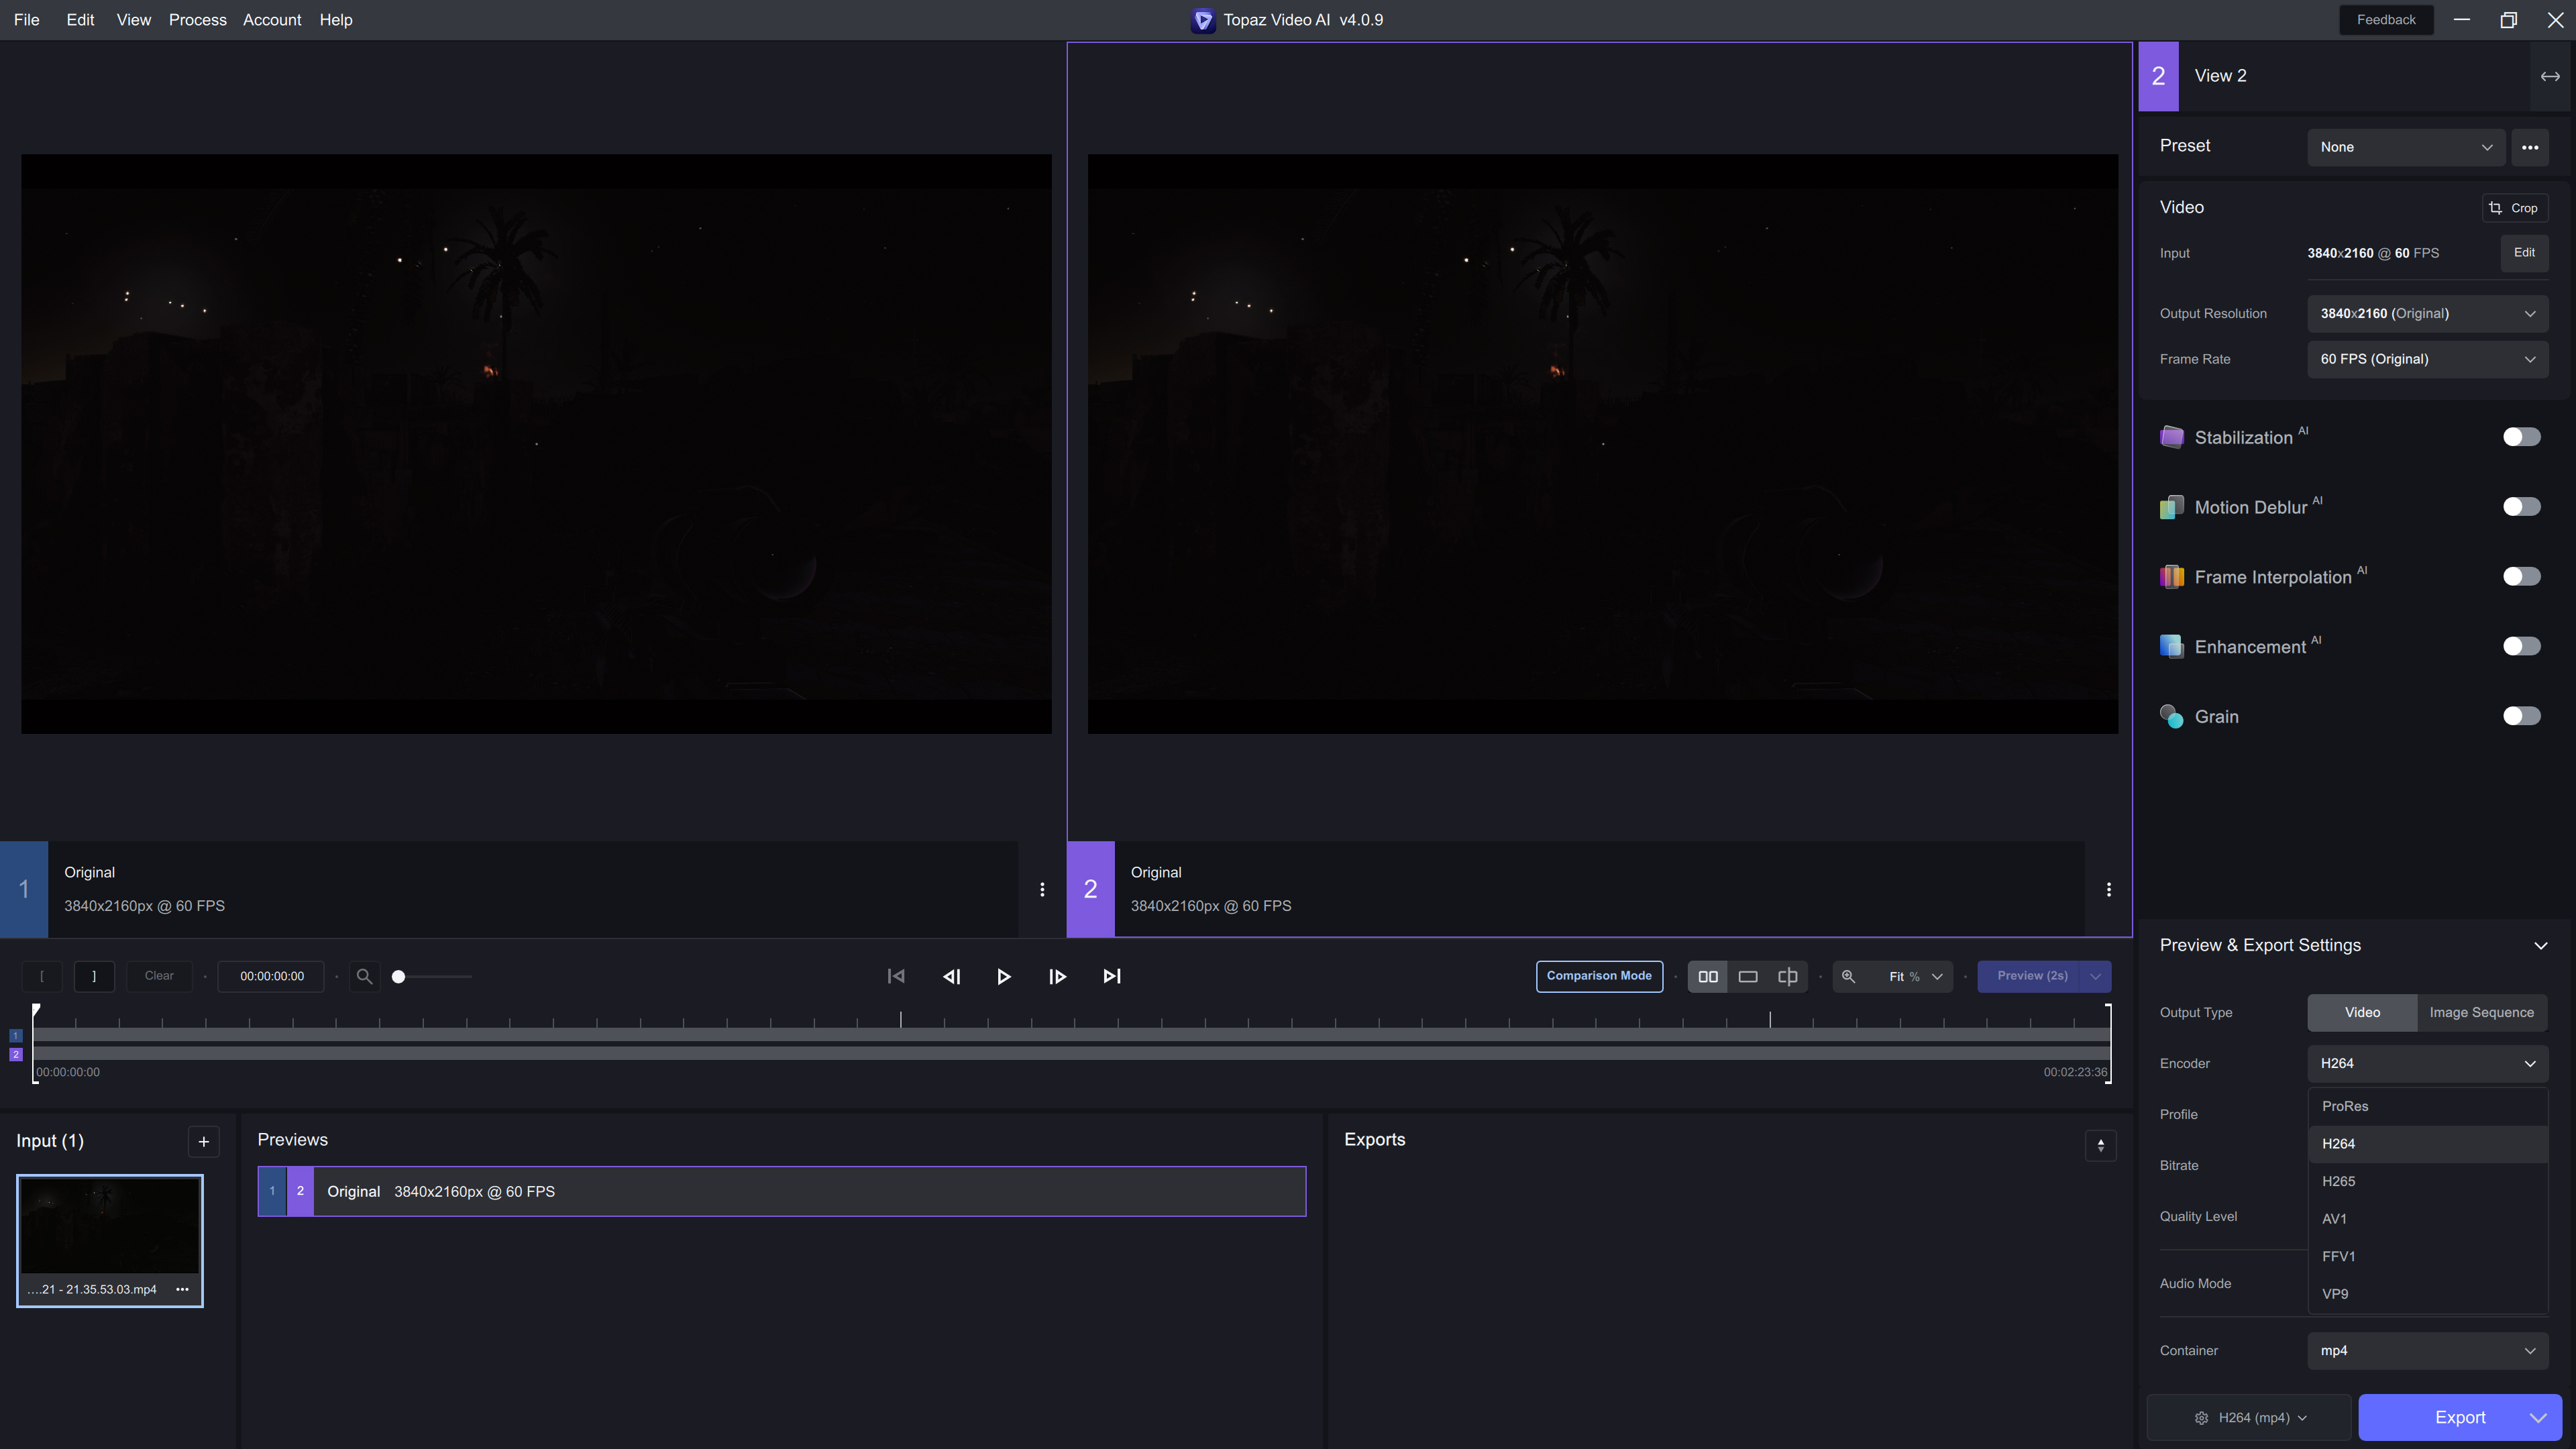Click the timeline zoom magnifier icon
Viewport: 2576px width, 1449px height.
click(365, 976)
